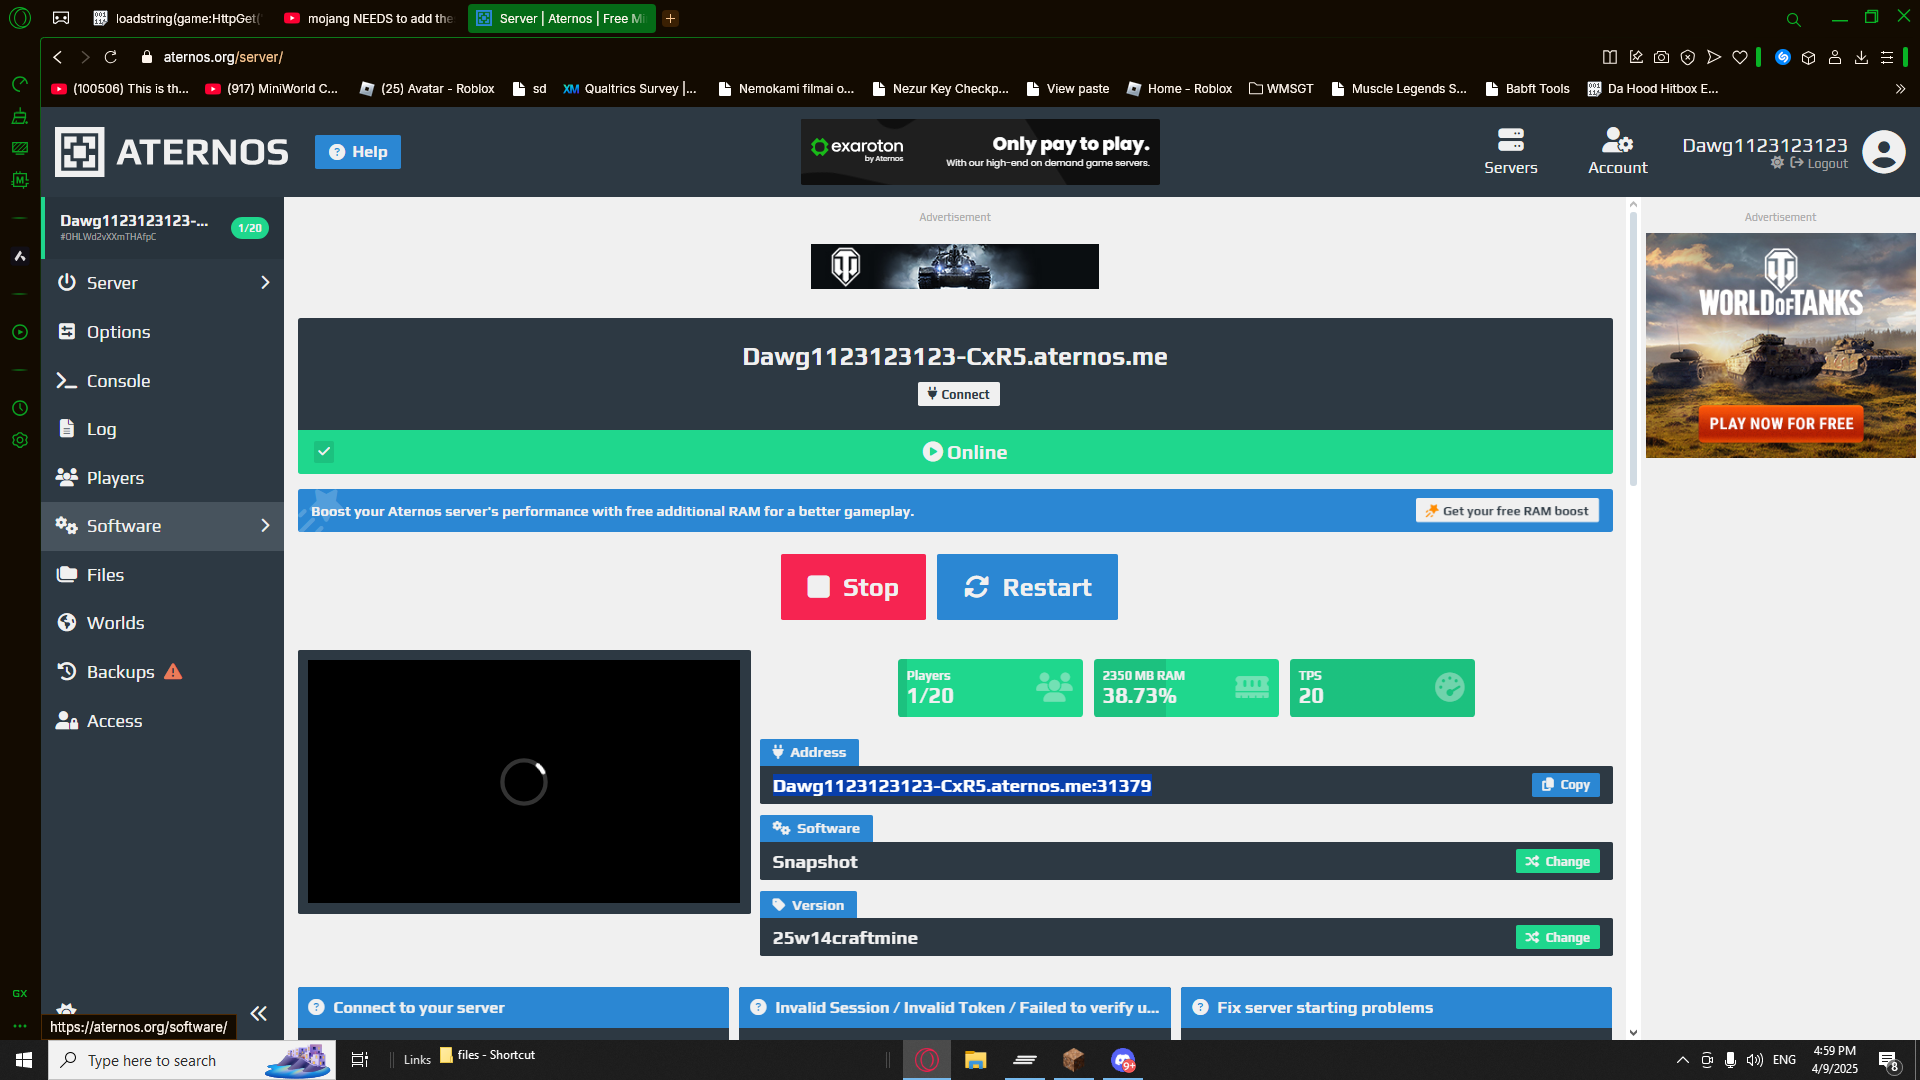Open the Connect to your server help card
Viewport: 1920px width, 1080px height.
point(513,1008)
